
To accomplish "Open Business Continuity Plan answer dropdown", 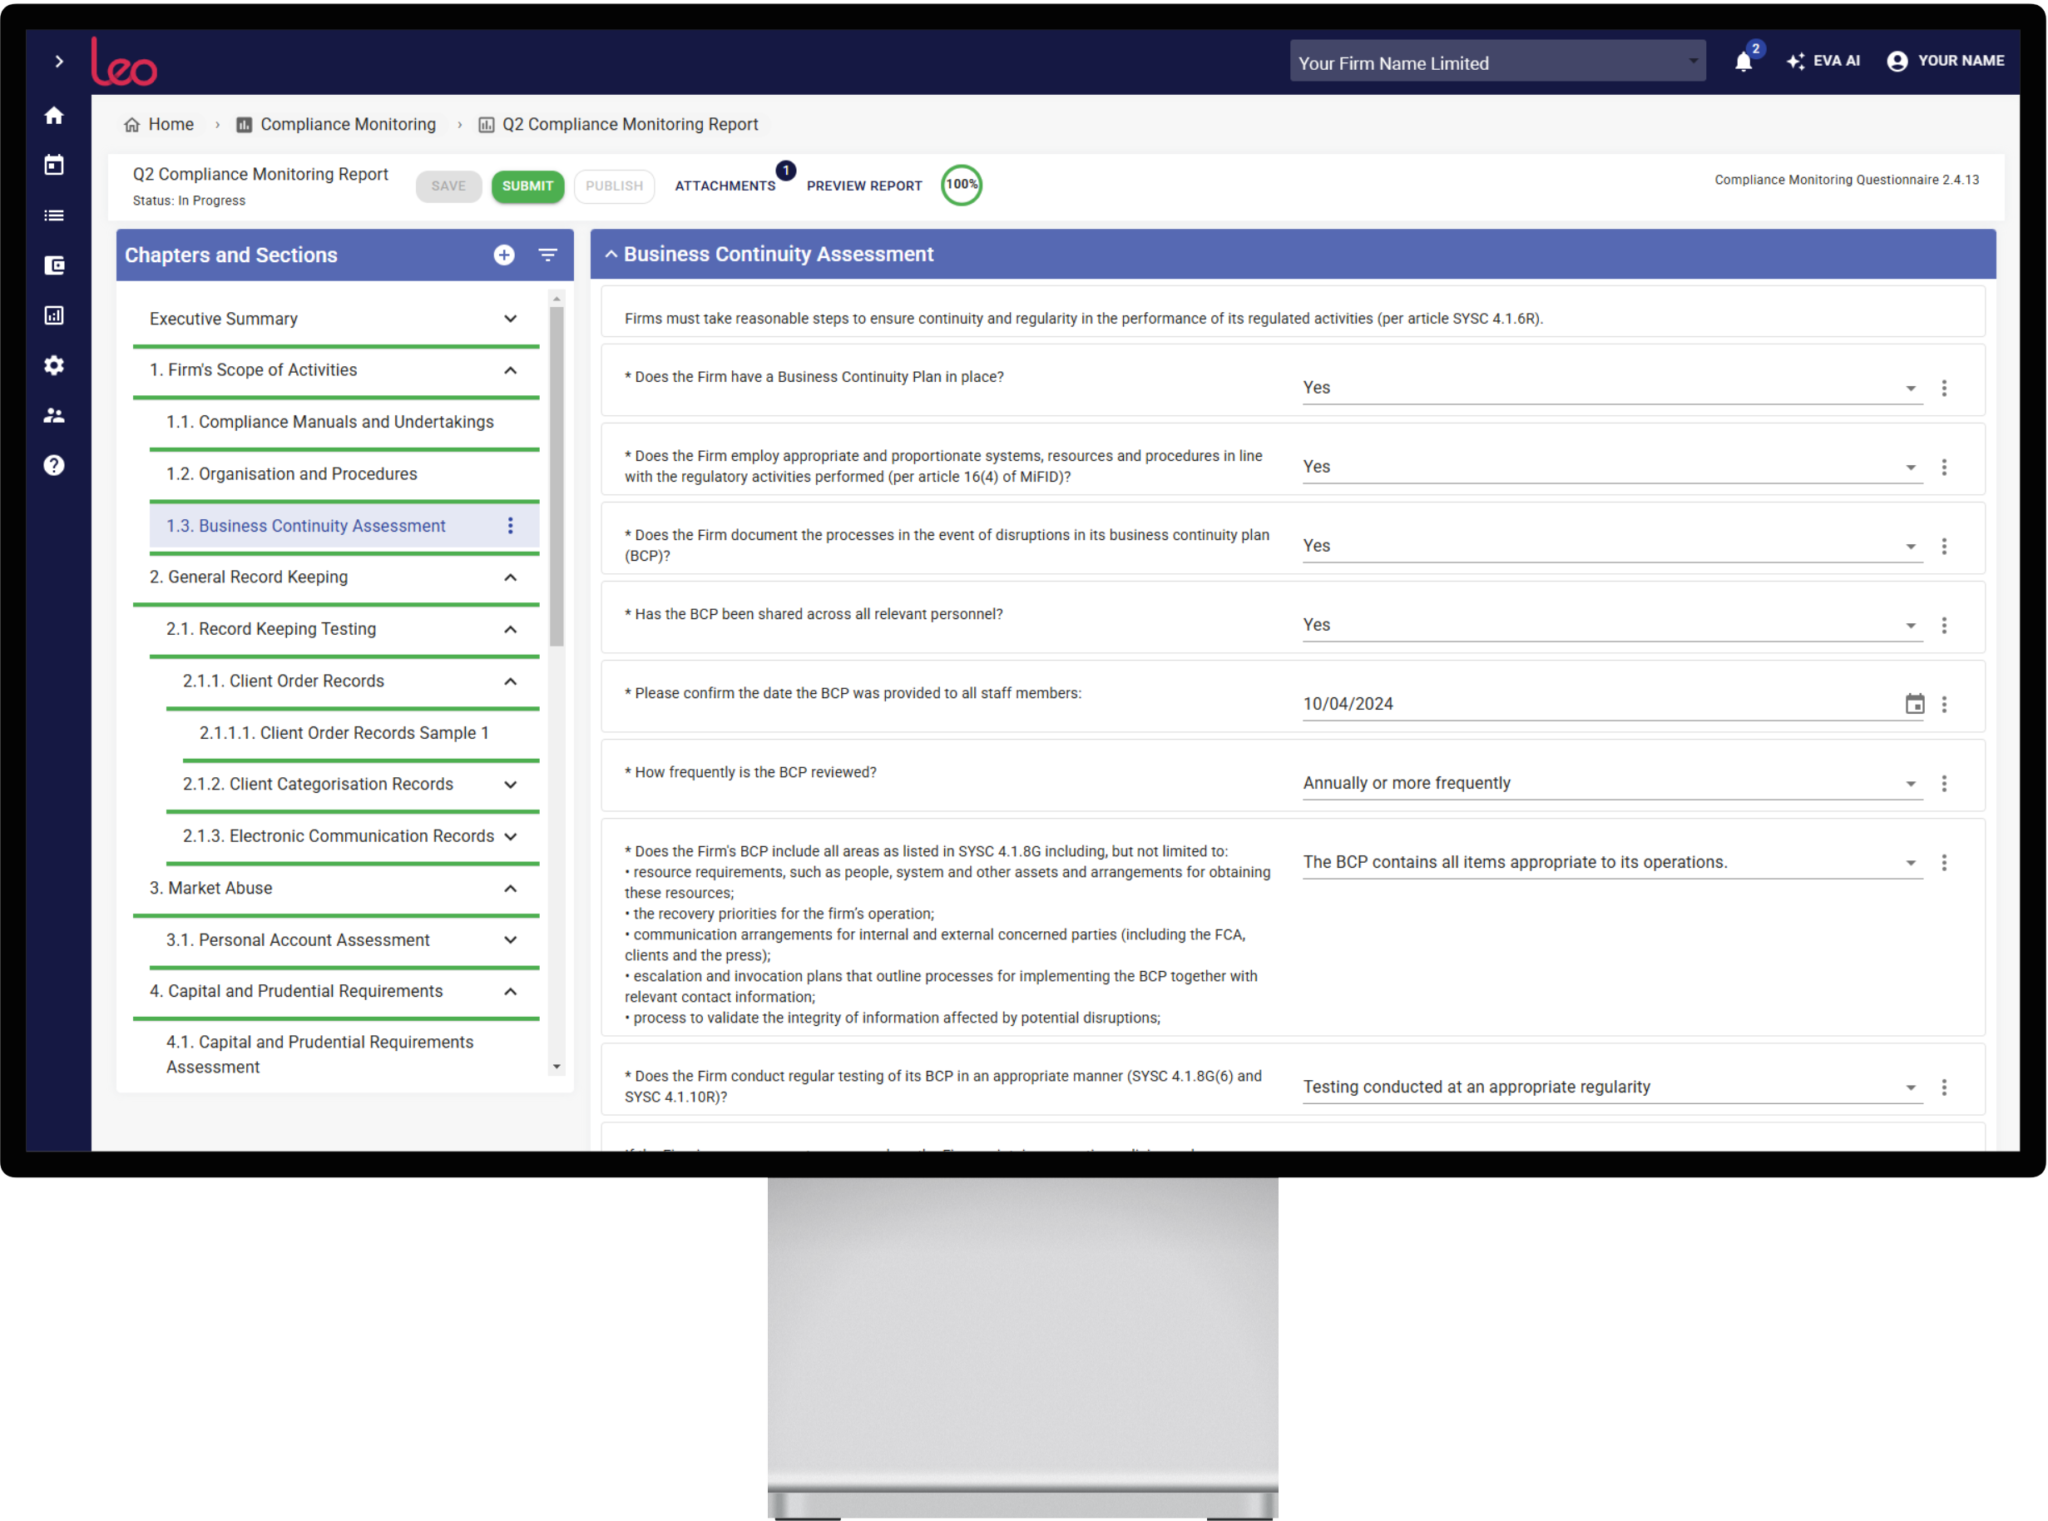I will [x=1912, y=387].
